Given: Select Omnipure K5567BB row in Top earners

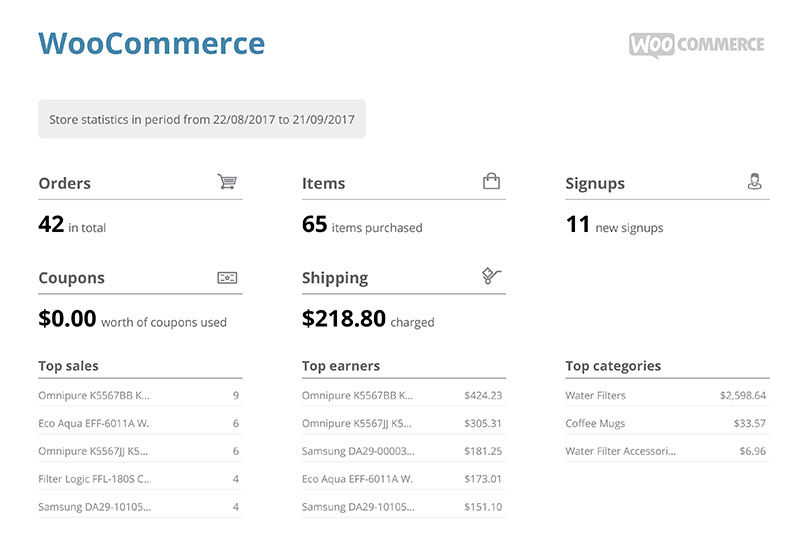Looking at the screenshot, I should click(x=404, y=395).
